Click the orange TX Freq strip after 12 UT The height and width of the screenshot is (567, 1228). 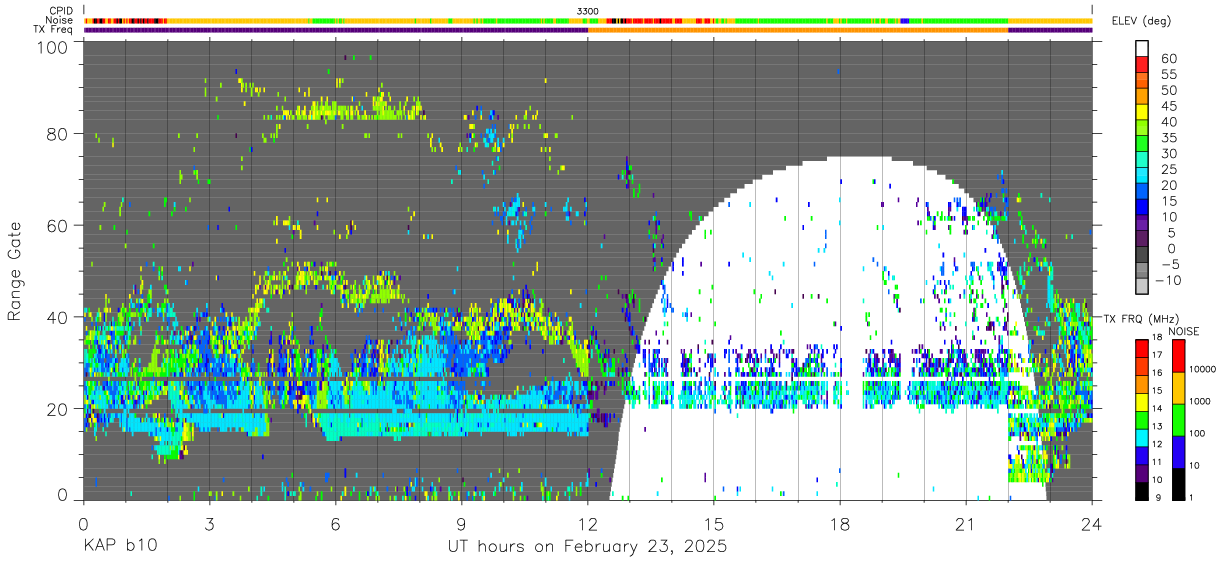tap(798, 30)
